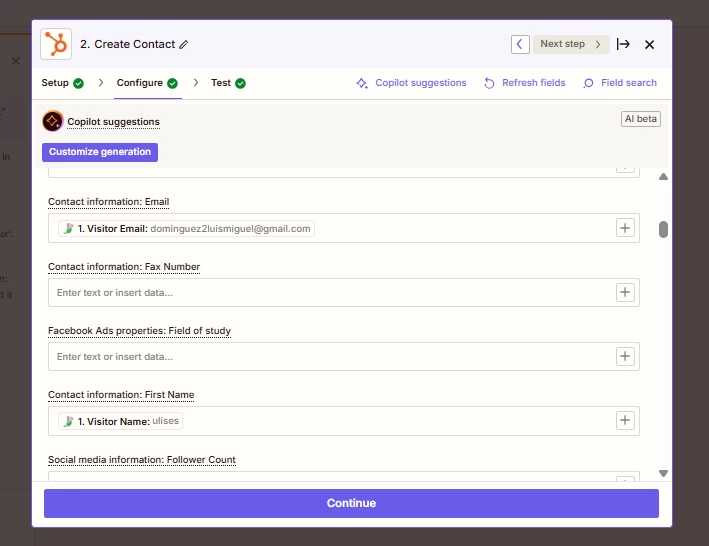Screen dimensions: 709x546
Task: Insert data plus button for Email field
Action: pos(625,228)
